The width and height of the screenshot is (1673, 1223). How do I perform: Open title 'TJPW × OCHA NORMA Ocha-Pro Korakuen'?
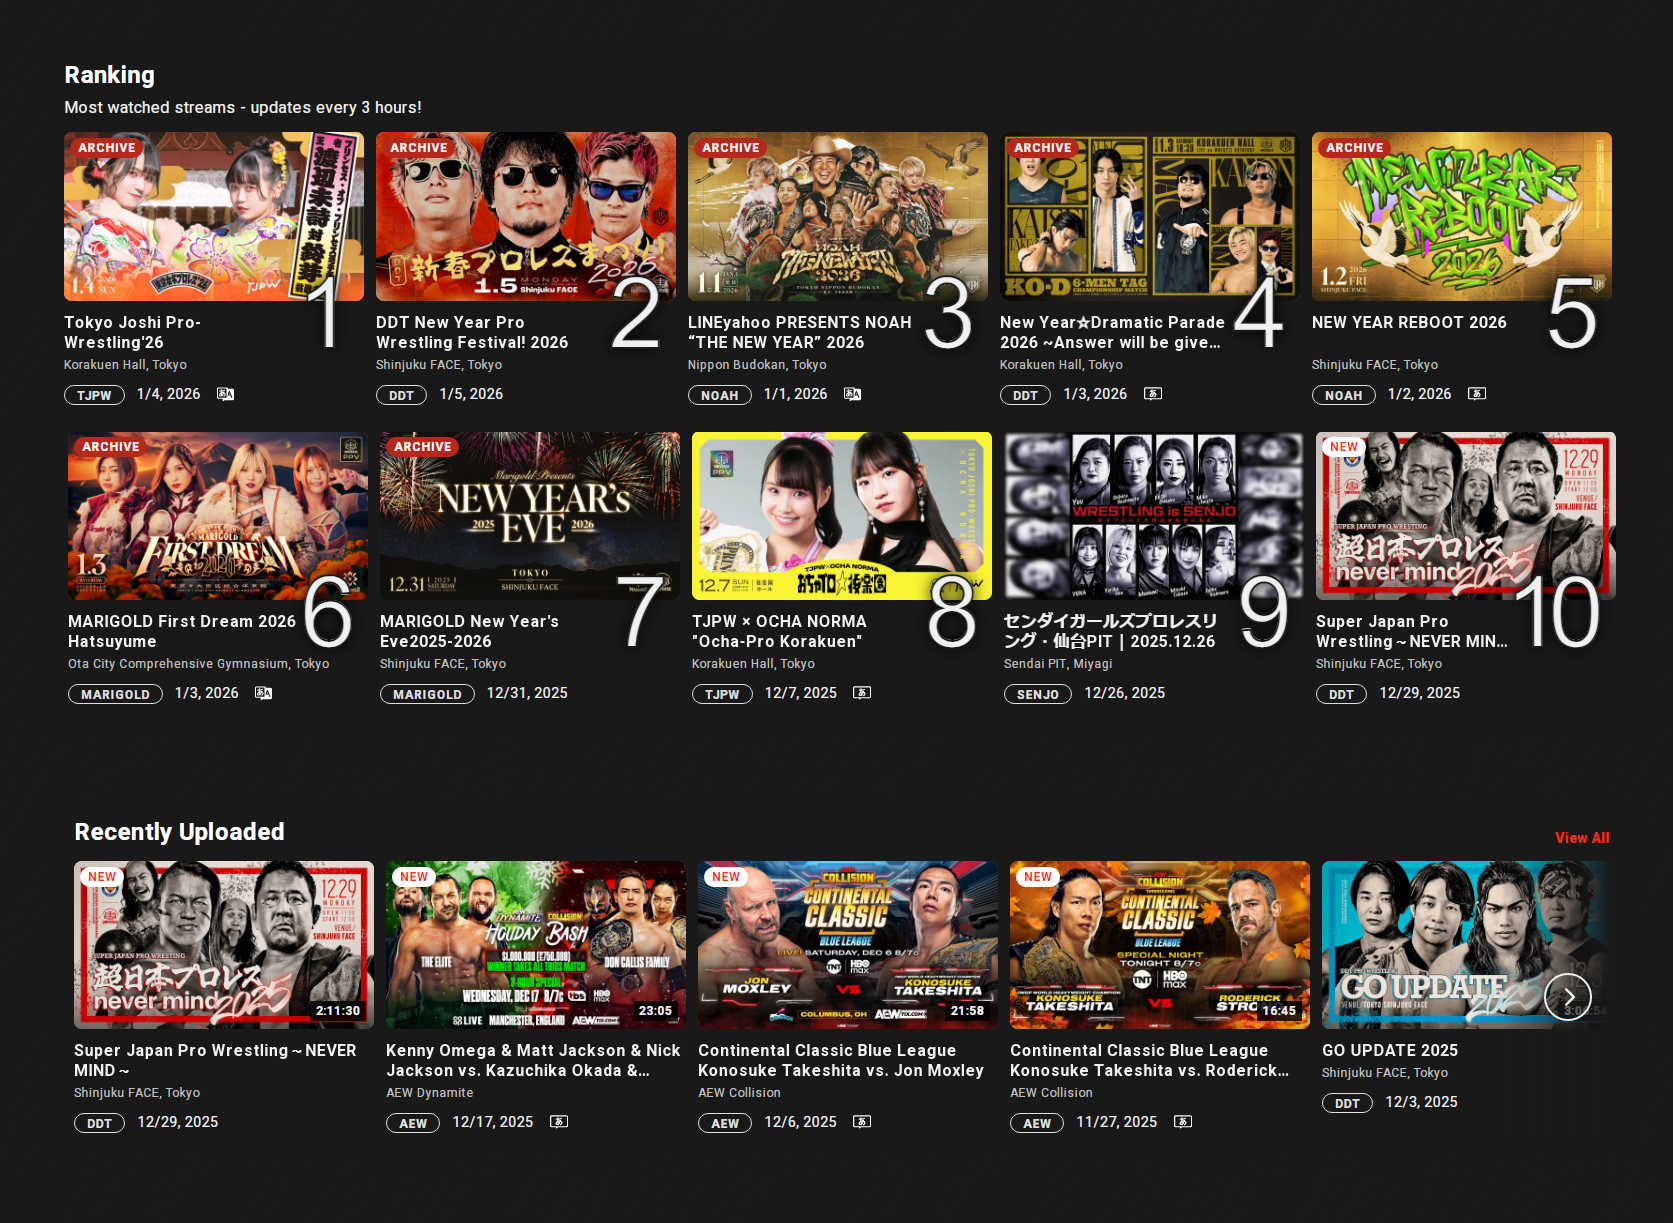point(779,631)
